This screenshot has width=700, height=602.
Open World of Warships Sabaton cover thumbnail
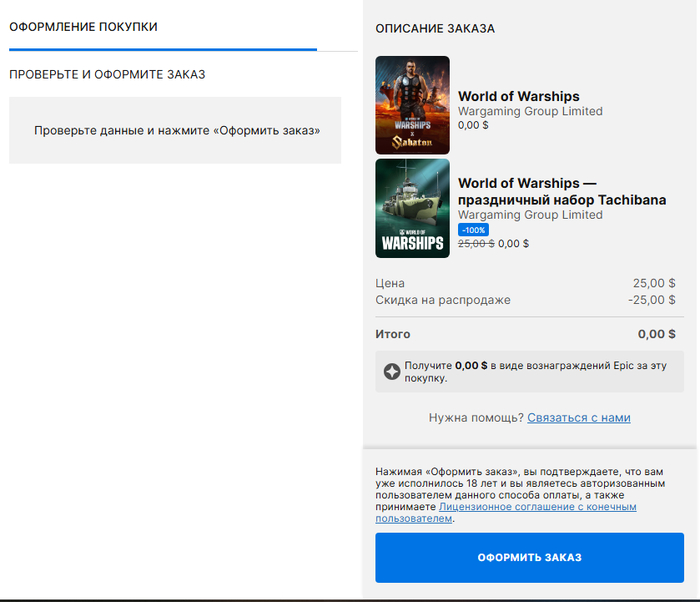412,105
